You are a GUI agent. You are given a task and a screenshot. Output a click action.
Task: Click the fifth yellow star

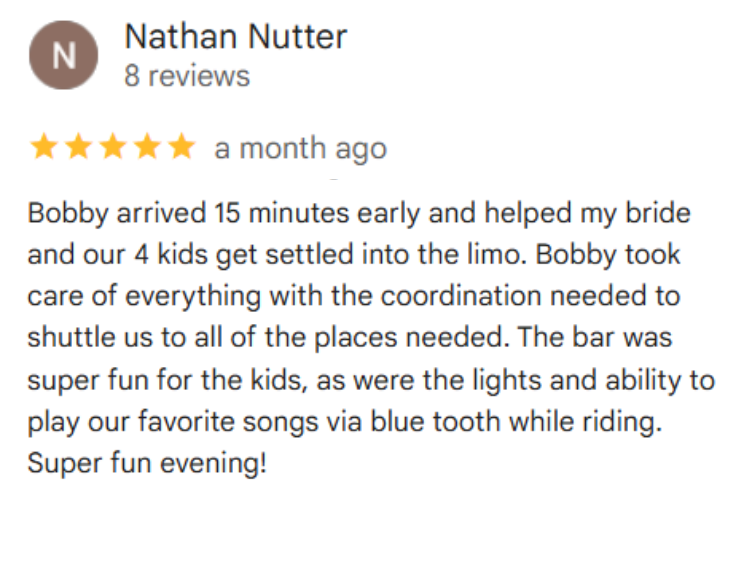(x=181, y=149)
